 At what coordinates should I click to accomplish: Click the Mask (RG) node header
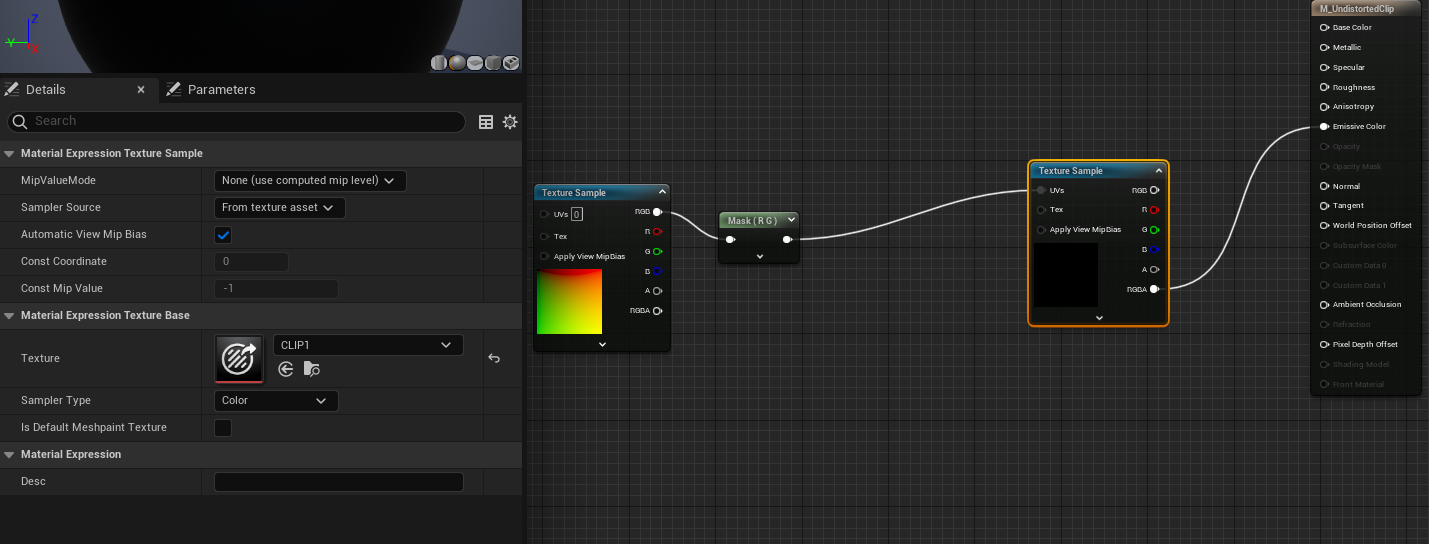752,221
